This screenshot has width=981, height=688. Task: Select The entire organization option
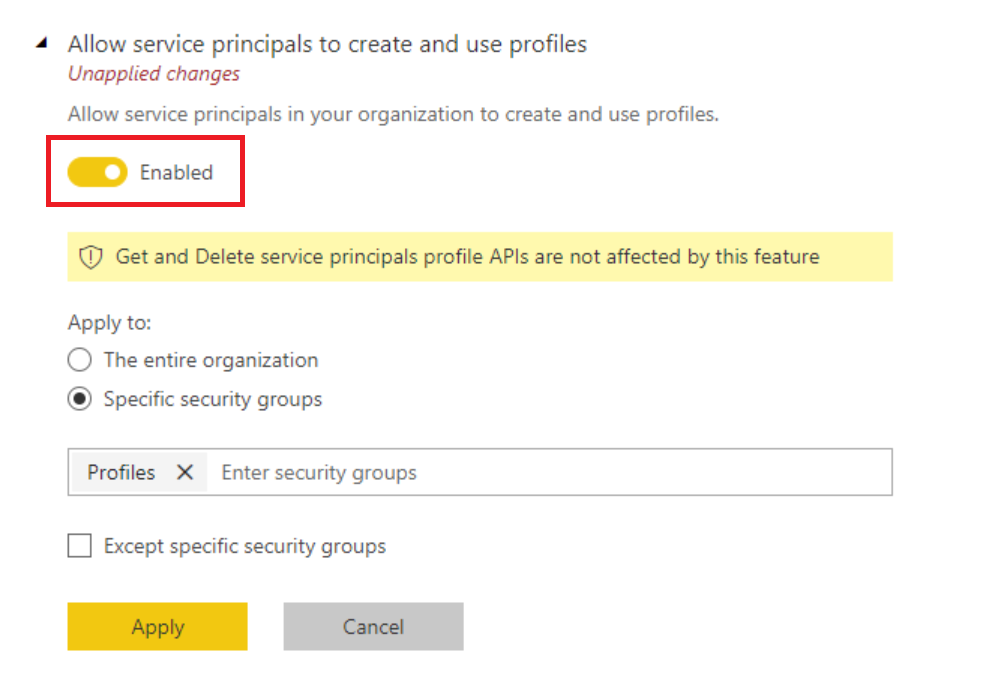point(79,360)
